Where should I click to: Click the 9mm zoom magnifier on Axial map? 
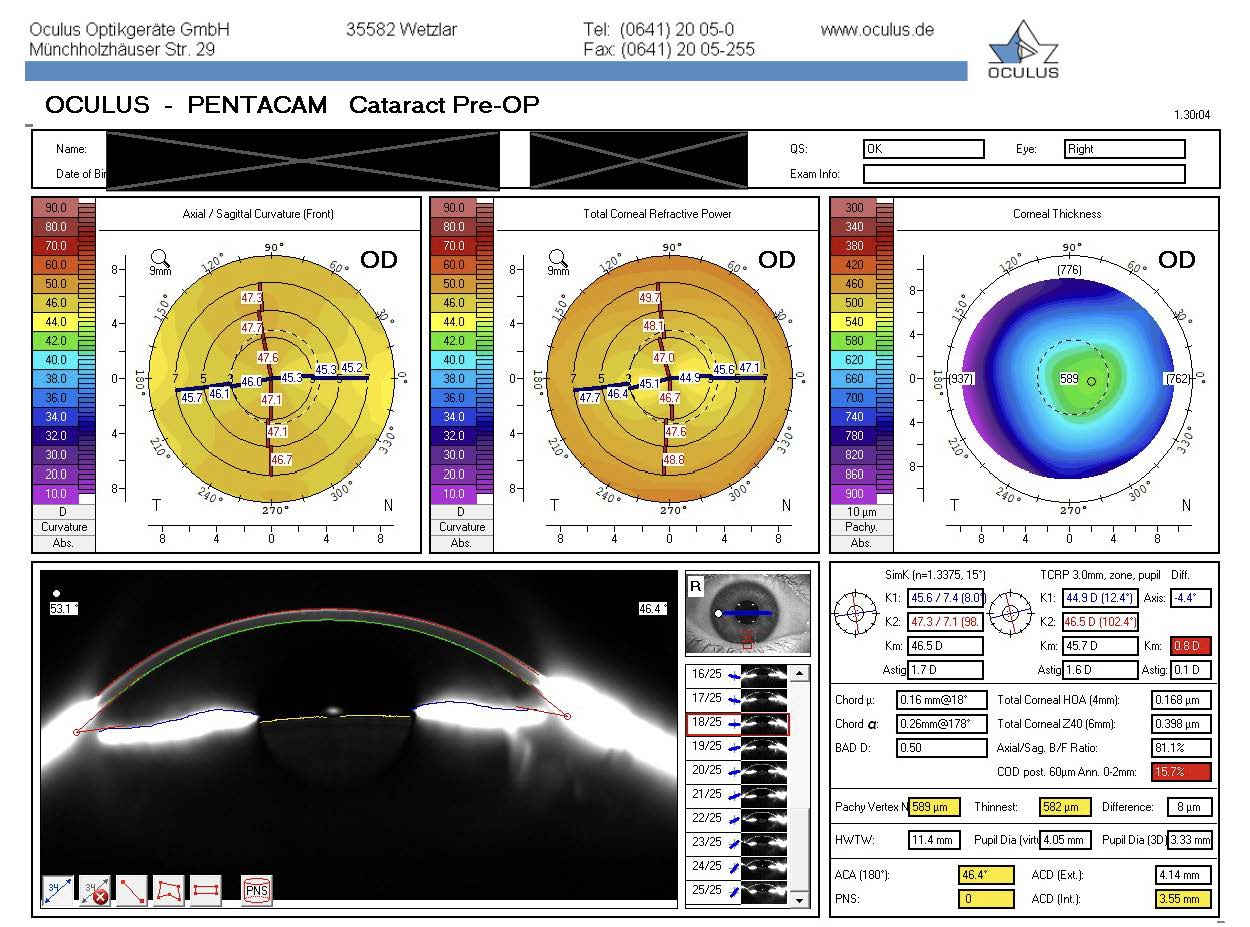[x=159, y=260]
